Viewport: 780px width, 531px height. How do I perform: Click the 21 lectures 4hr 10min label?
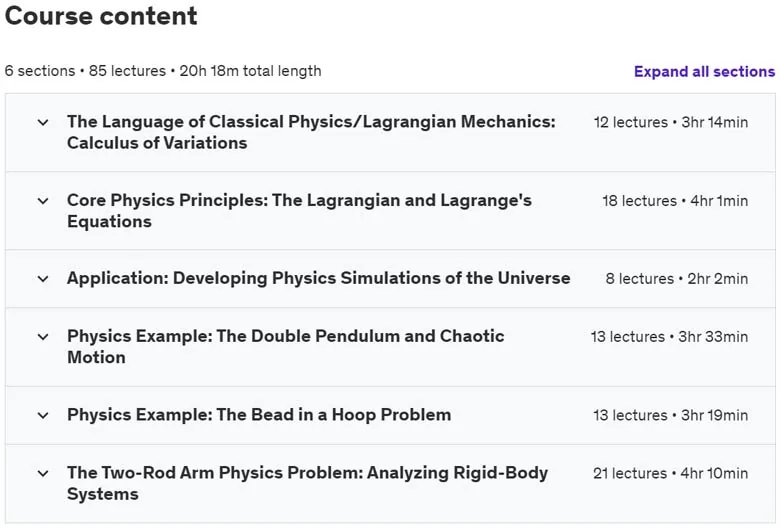coord(671,473)
